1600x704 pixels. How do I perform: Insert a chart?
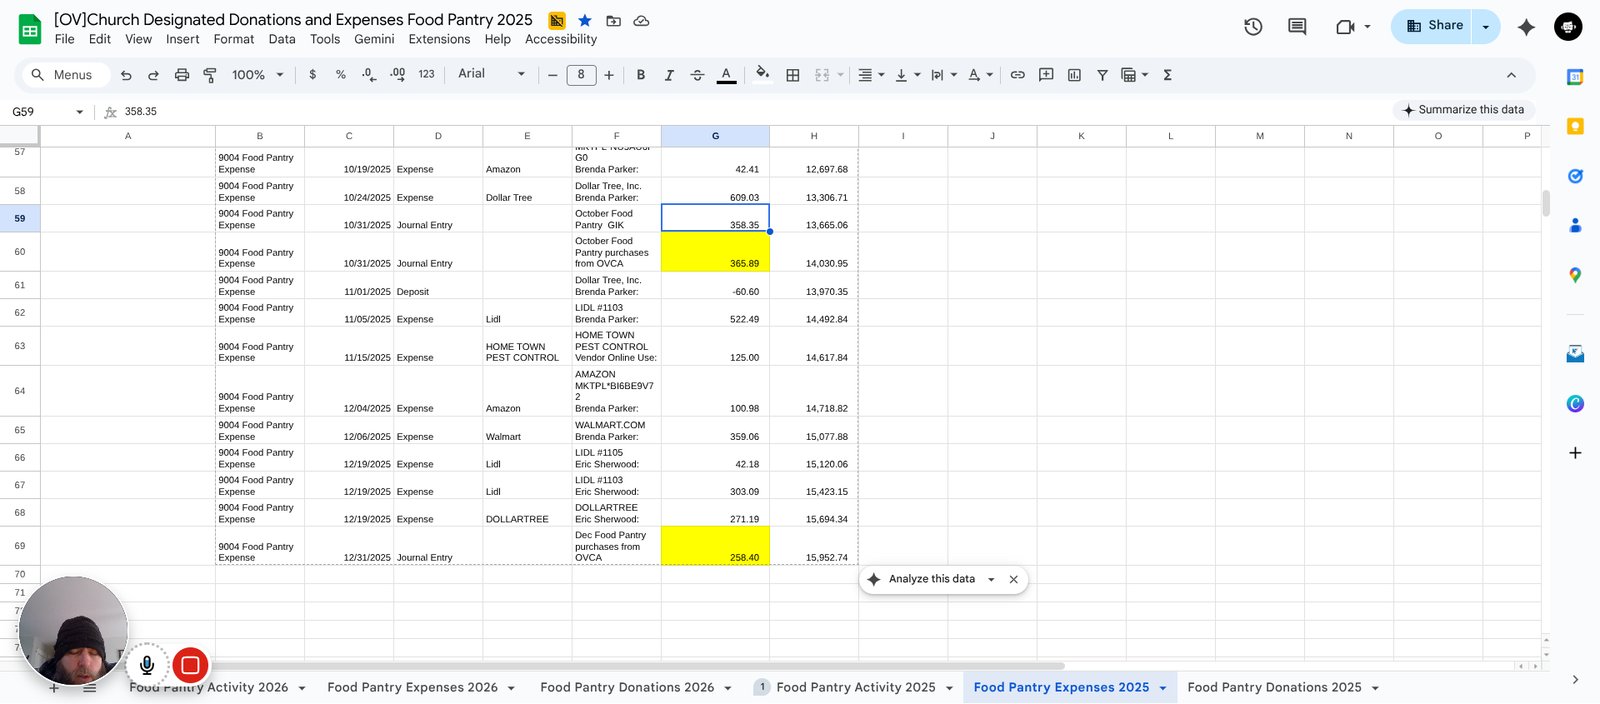[x=1074, y=75]
